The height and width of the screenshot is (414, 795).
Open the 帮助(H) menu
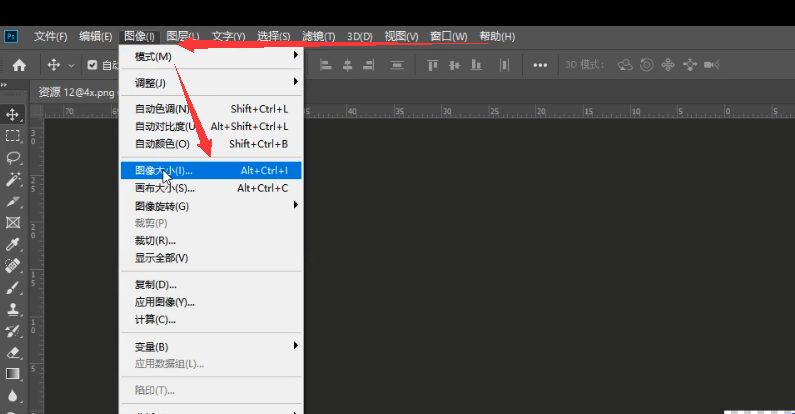pyautogui.click(x=497, y=36)
